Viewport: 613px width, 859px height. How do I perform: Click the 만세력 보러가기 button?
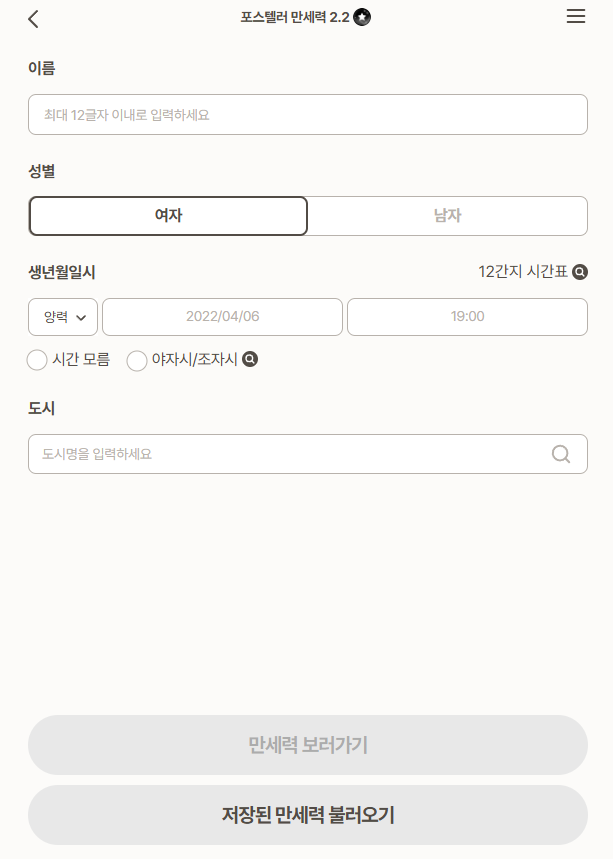coord(308,745)
